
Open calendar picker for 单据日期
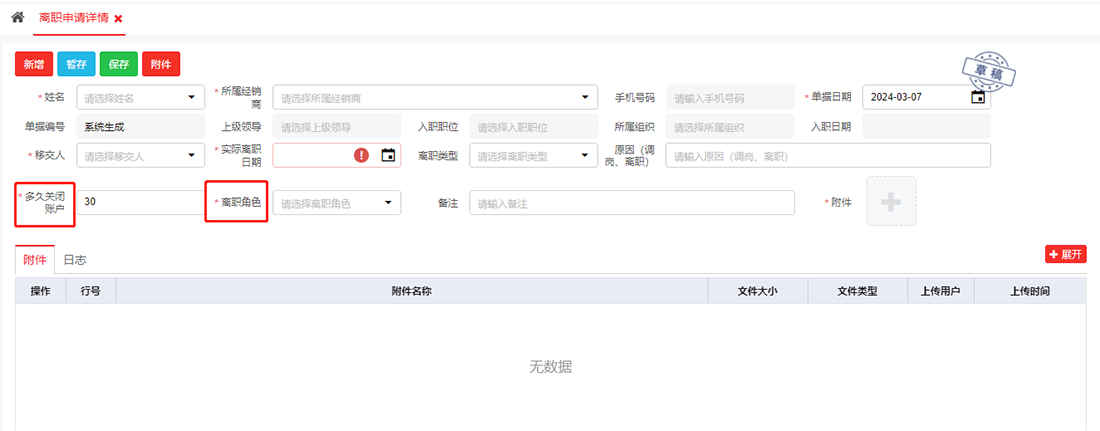click(978, 97)
